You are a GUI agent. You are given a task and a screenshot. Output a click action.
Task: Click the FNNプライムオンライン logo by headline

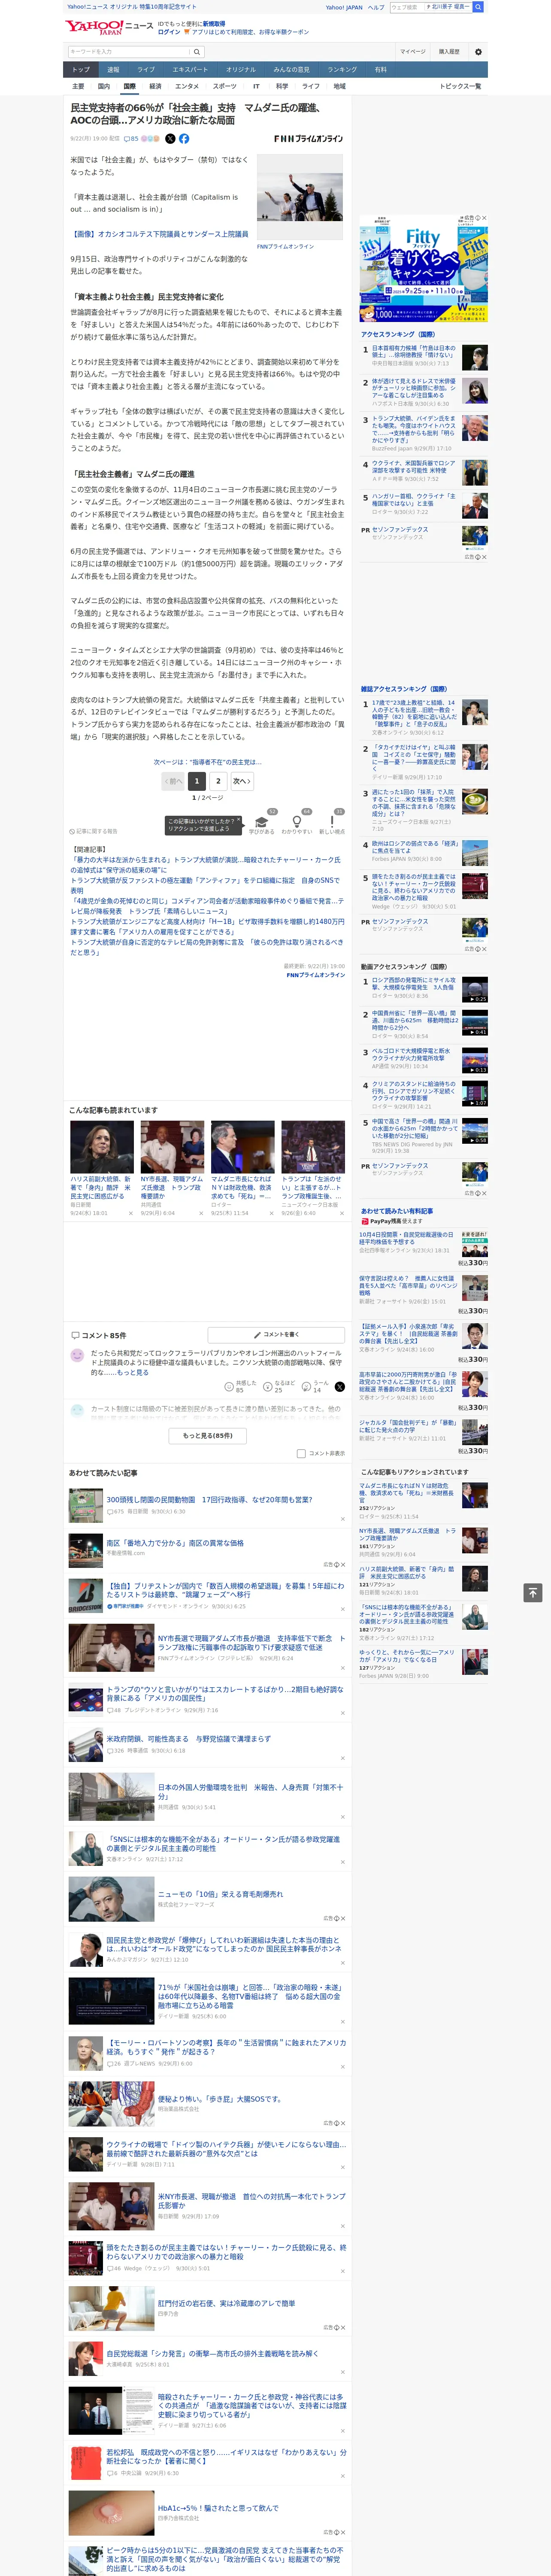coord(308,139)
